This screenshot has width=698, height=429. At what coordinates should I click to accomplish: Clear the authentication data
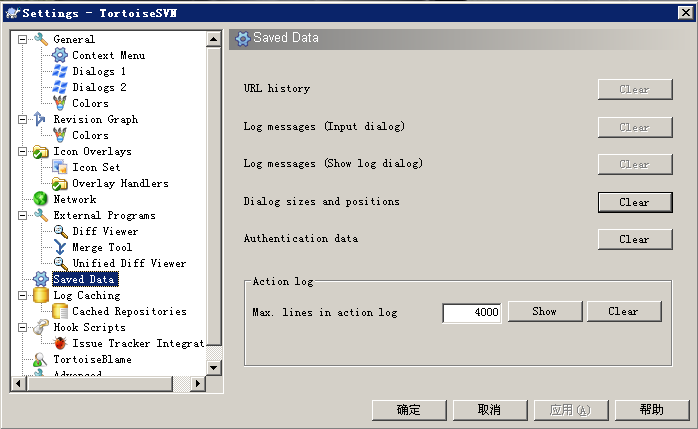point(635,239)
